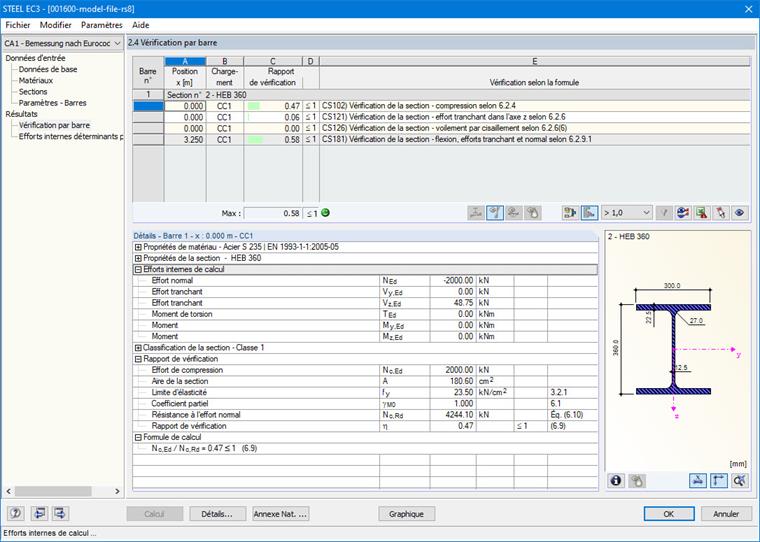The image size is (760, 542).
Task: Click the green bar in 0.58 ratio cell
Action: (255, 140)
